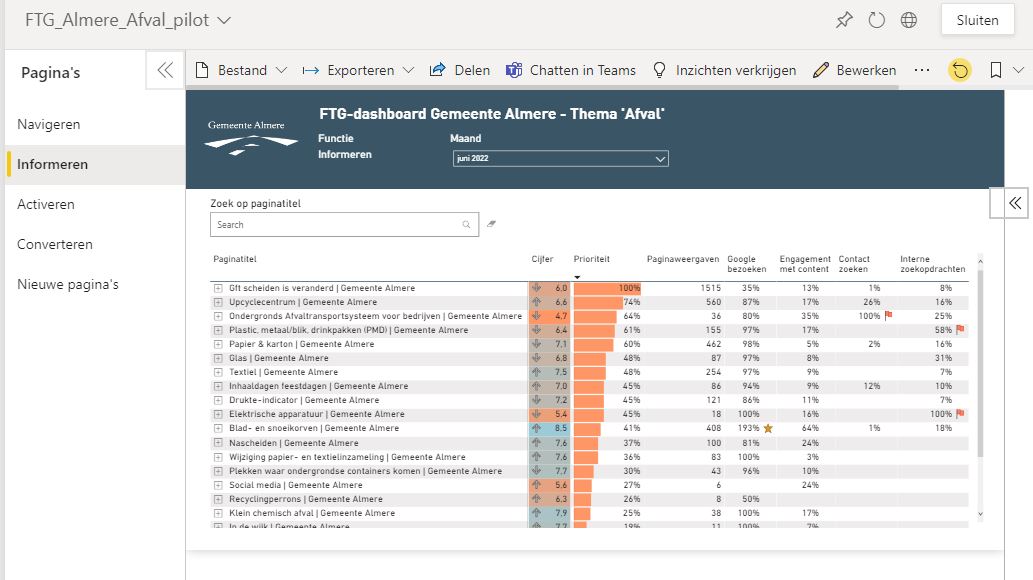Clear the search with the eraser icon

pyautogui.click(x=491, y=224)
